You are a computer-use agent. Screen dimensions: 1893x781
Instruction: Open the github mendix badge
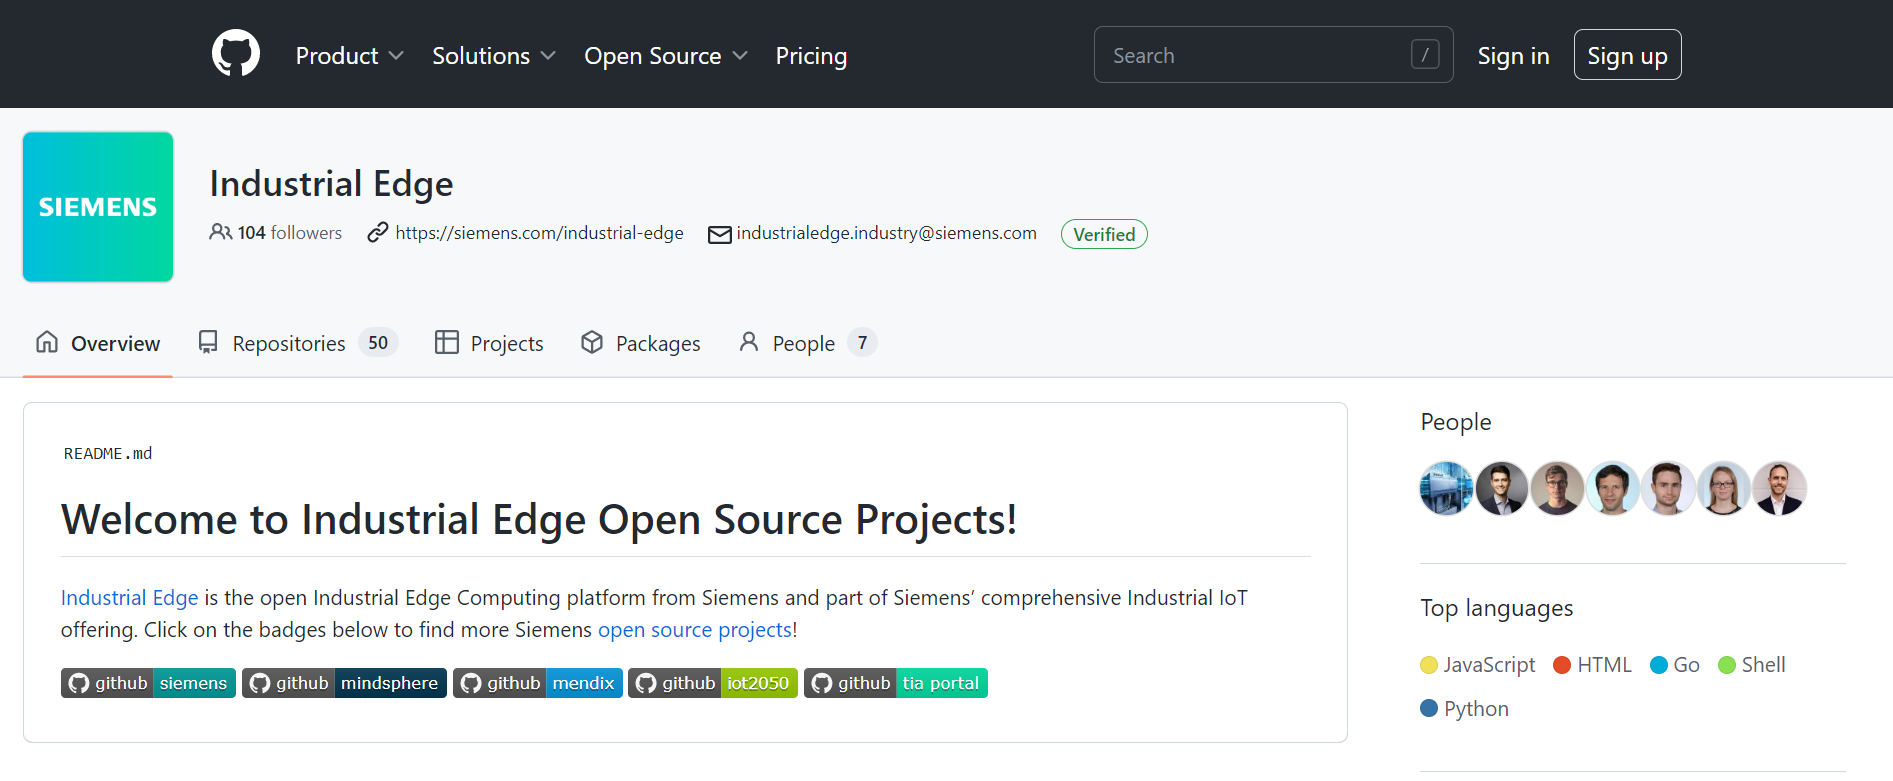coord(538,683)
